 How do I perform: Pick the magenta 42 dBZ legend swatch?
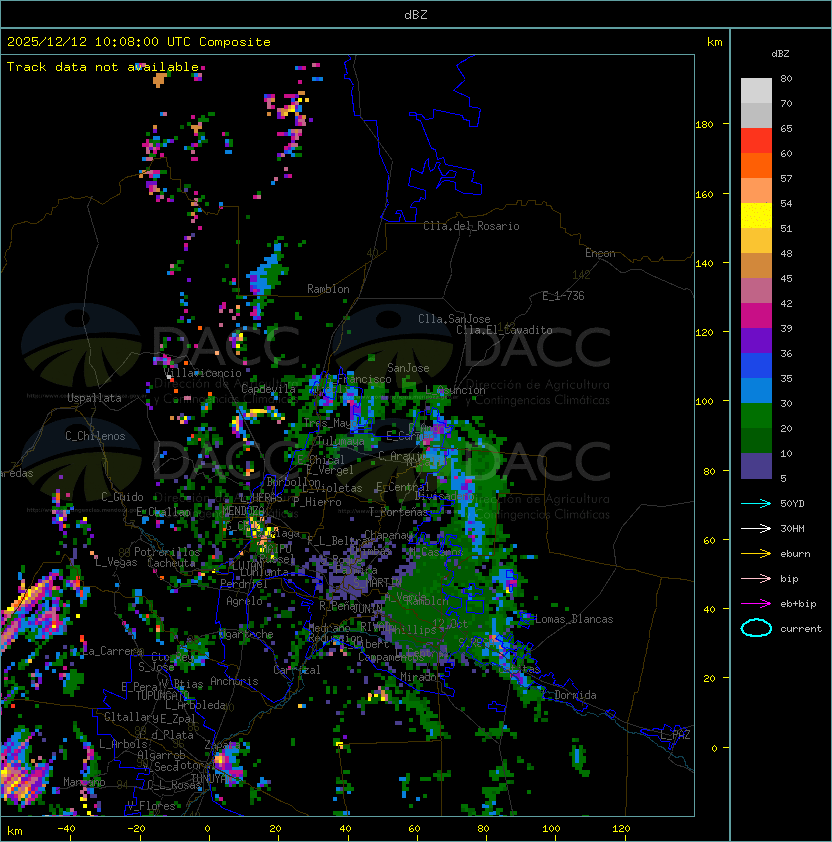coord(756,316)
